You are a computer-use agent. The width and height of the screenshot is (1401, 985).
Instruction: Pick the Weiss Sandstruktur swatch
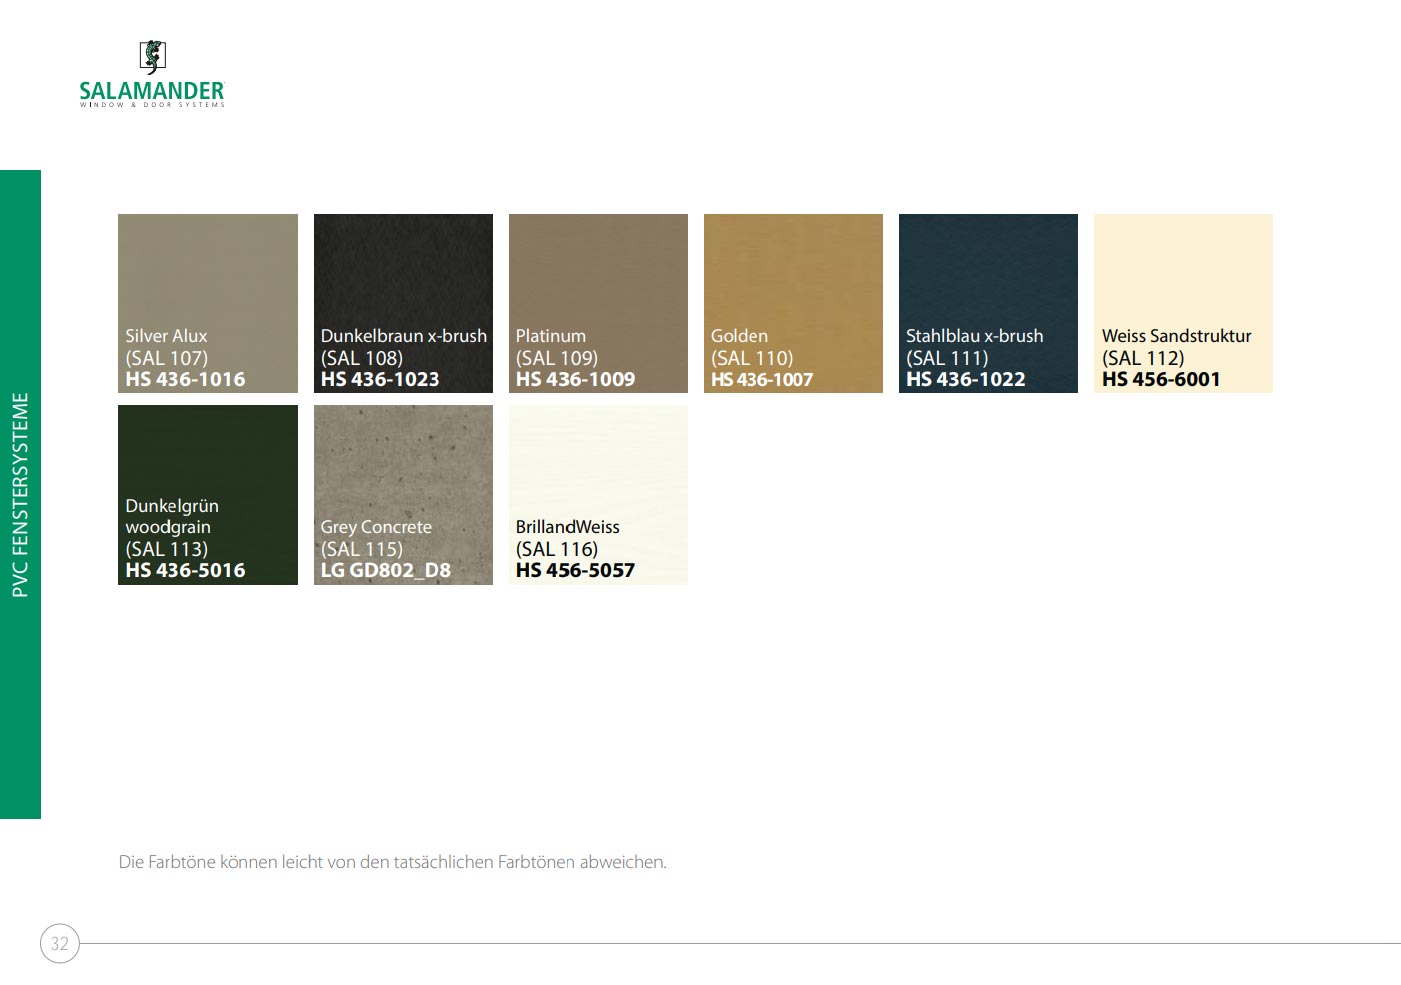(x=1183, y=303)
